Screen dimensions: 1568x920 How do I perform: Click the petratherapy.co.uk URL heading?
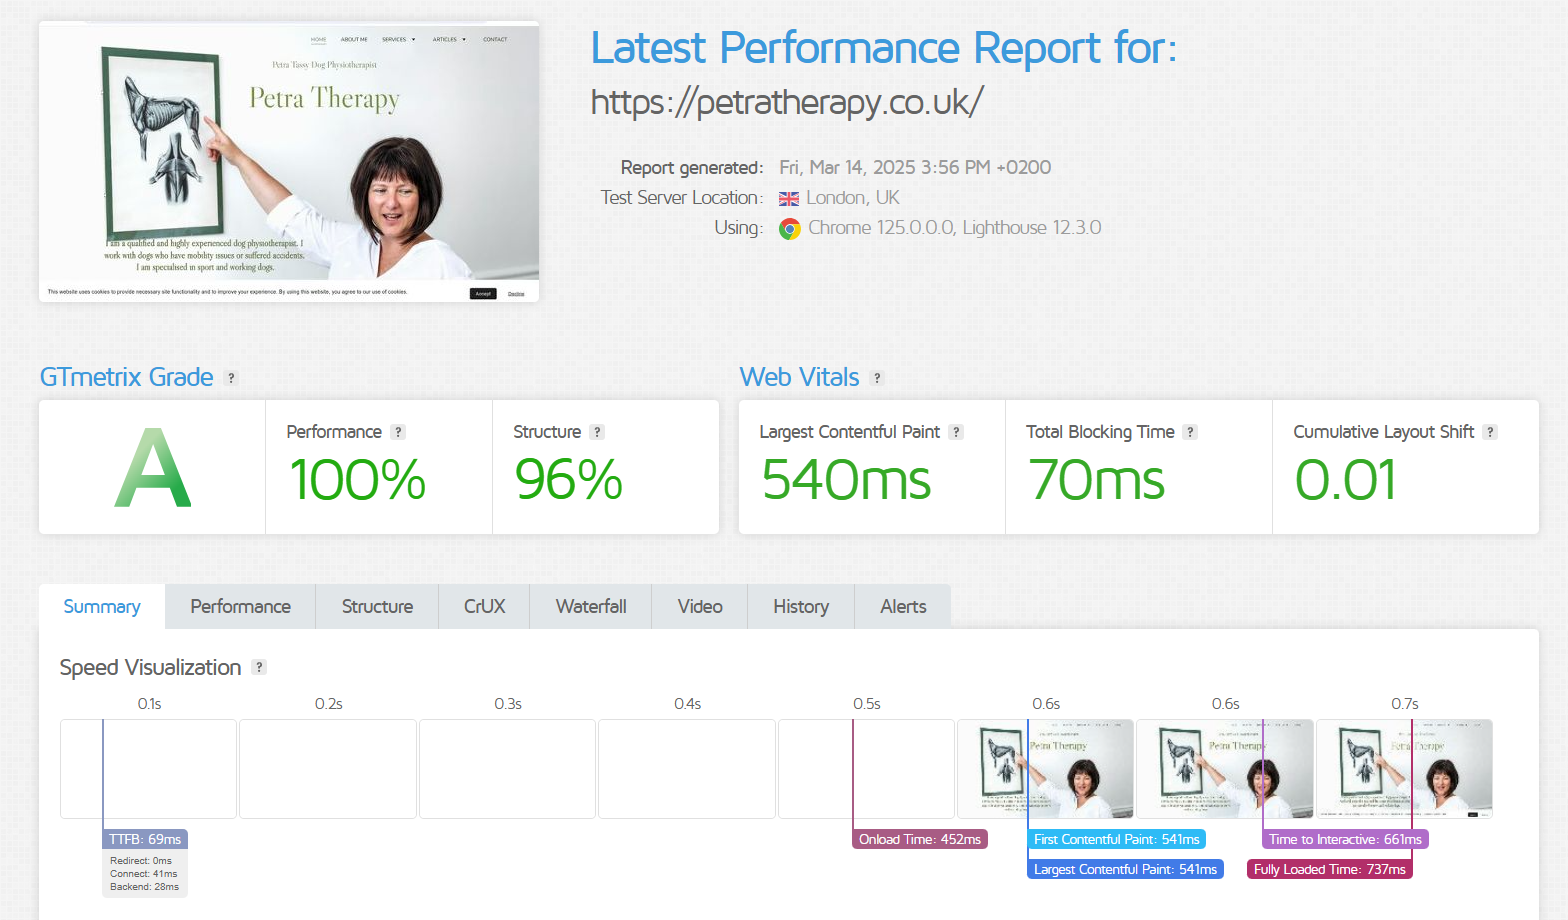(787, 101)
